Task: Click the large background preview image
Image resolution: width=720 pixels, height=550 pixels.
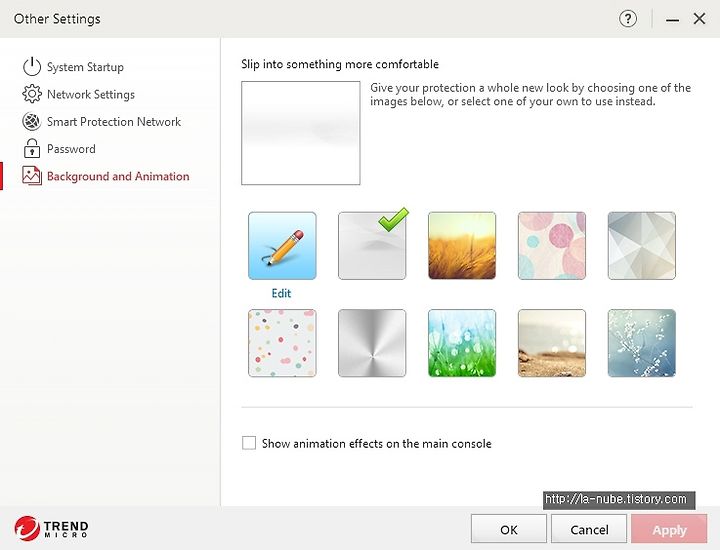Action: pyautogui.click(x=301, y=133)
